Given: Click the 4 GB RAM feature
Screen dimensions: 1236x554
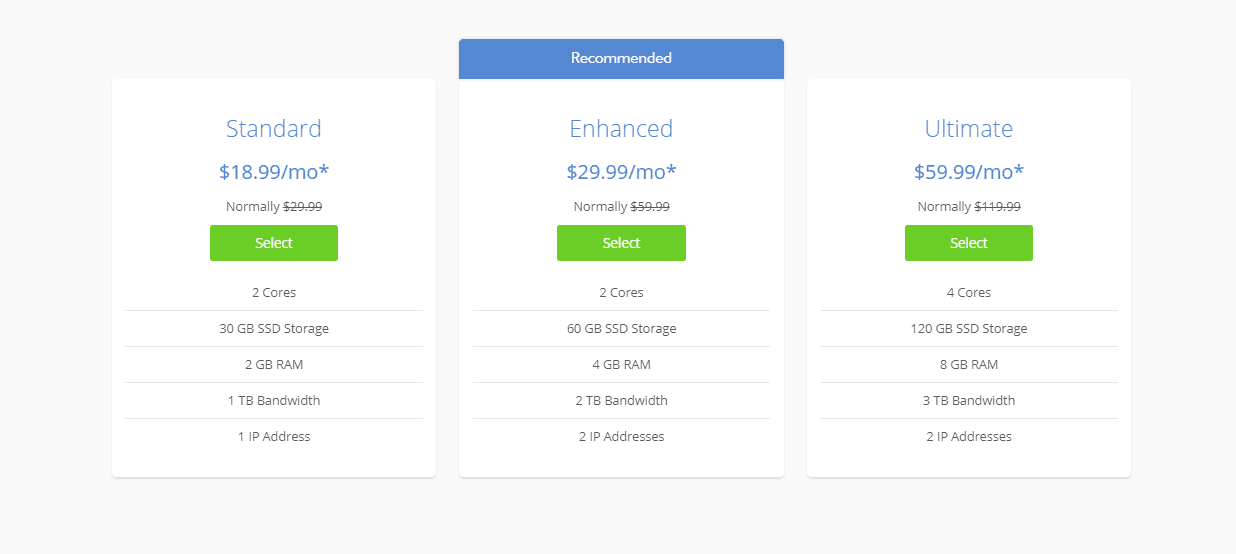Looking at the screenshot, I should coord(621,365).
